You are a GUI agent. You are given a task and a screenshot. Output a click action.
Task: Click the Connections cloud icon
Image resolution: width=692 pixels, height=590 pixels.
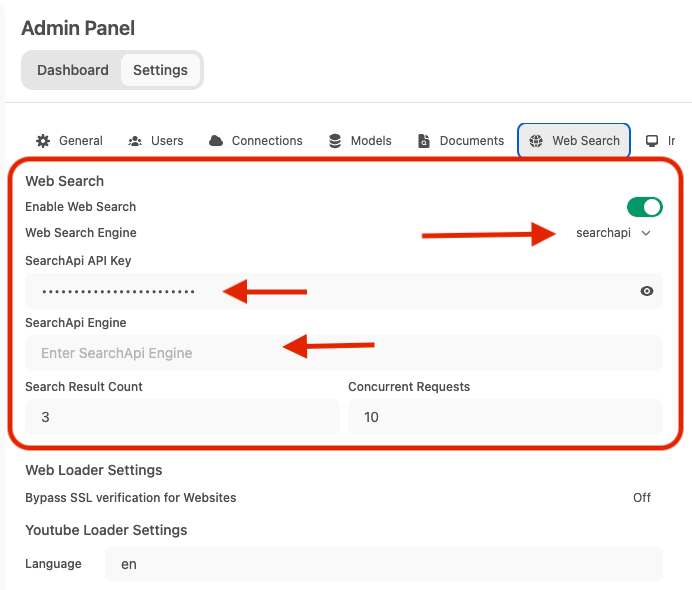tap(216, 141)
